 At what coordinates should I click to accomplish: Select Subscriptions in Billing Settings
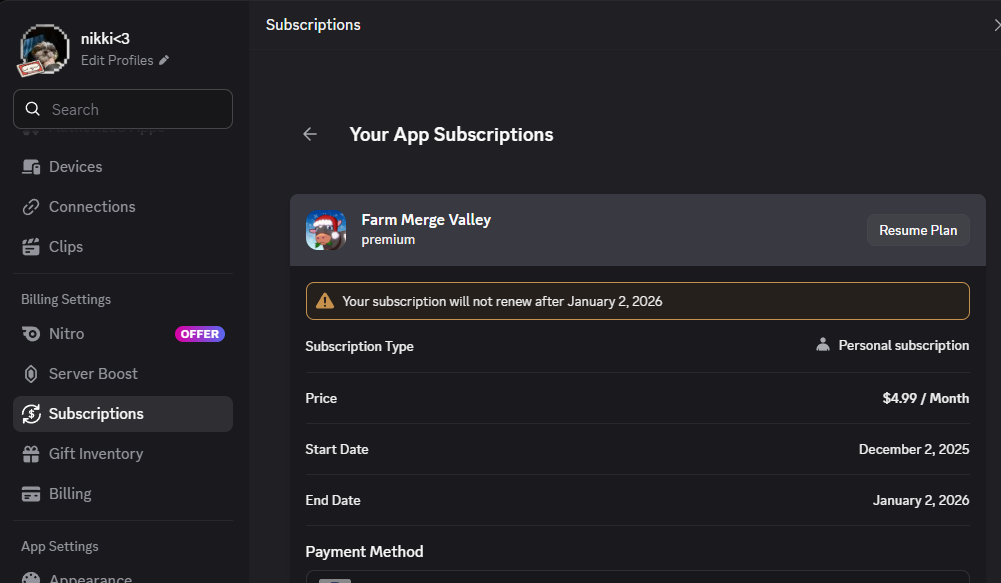pyautogui.click(x=96, y=414)
